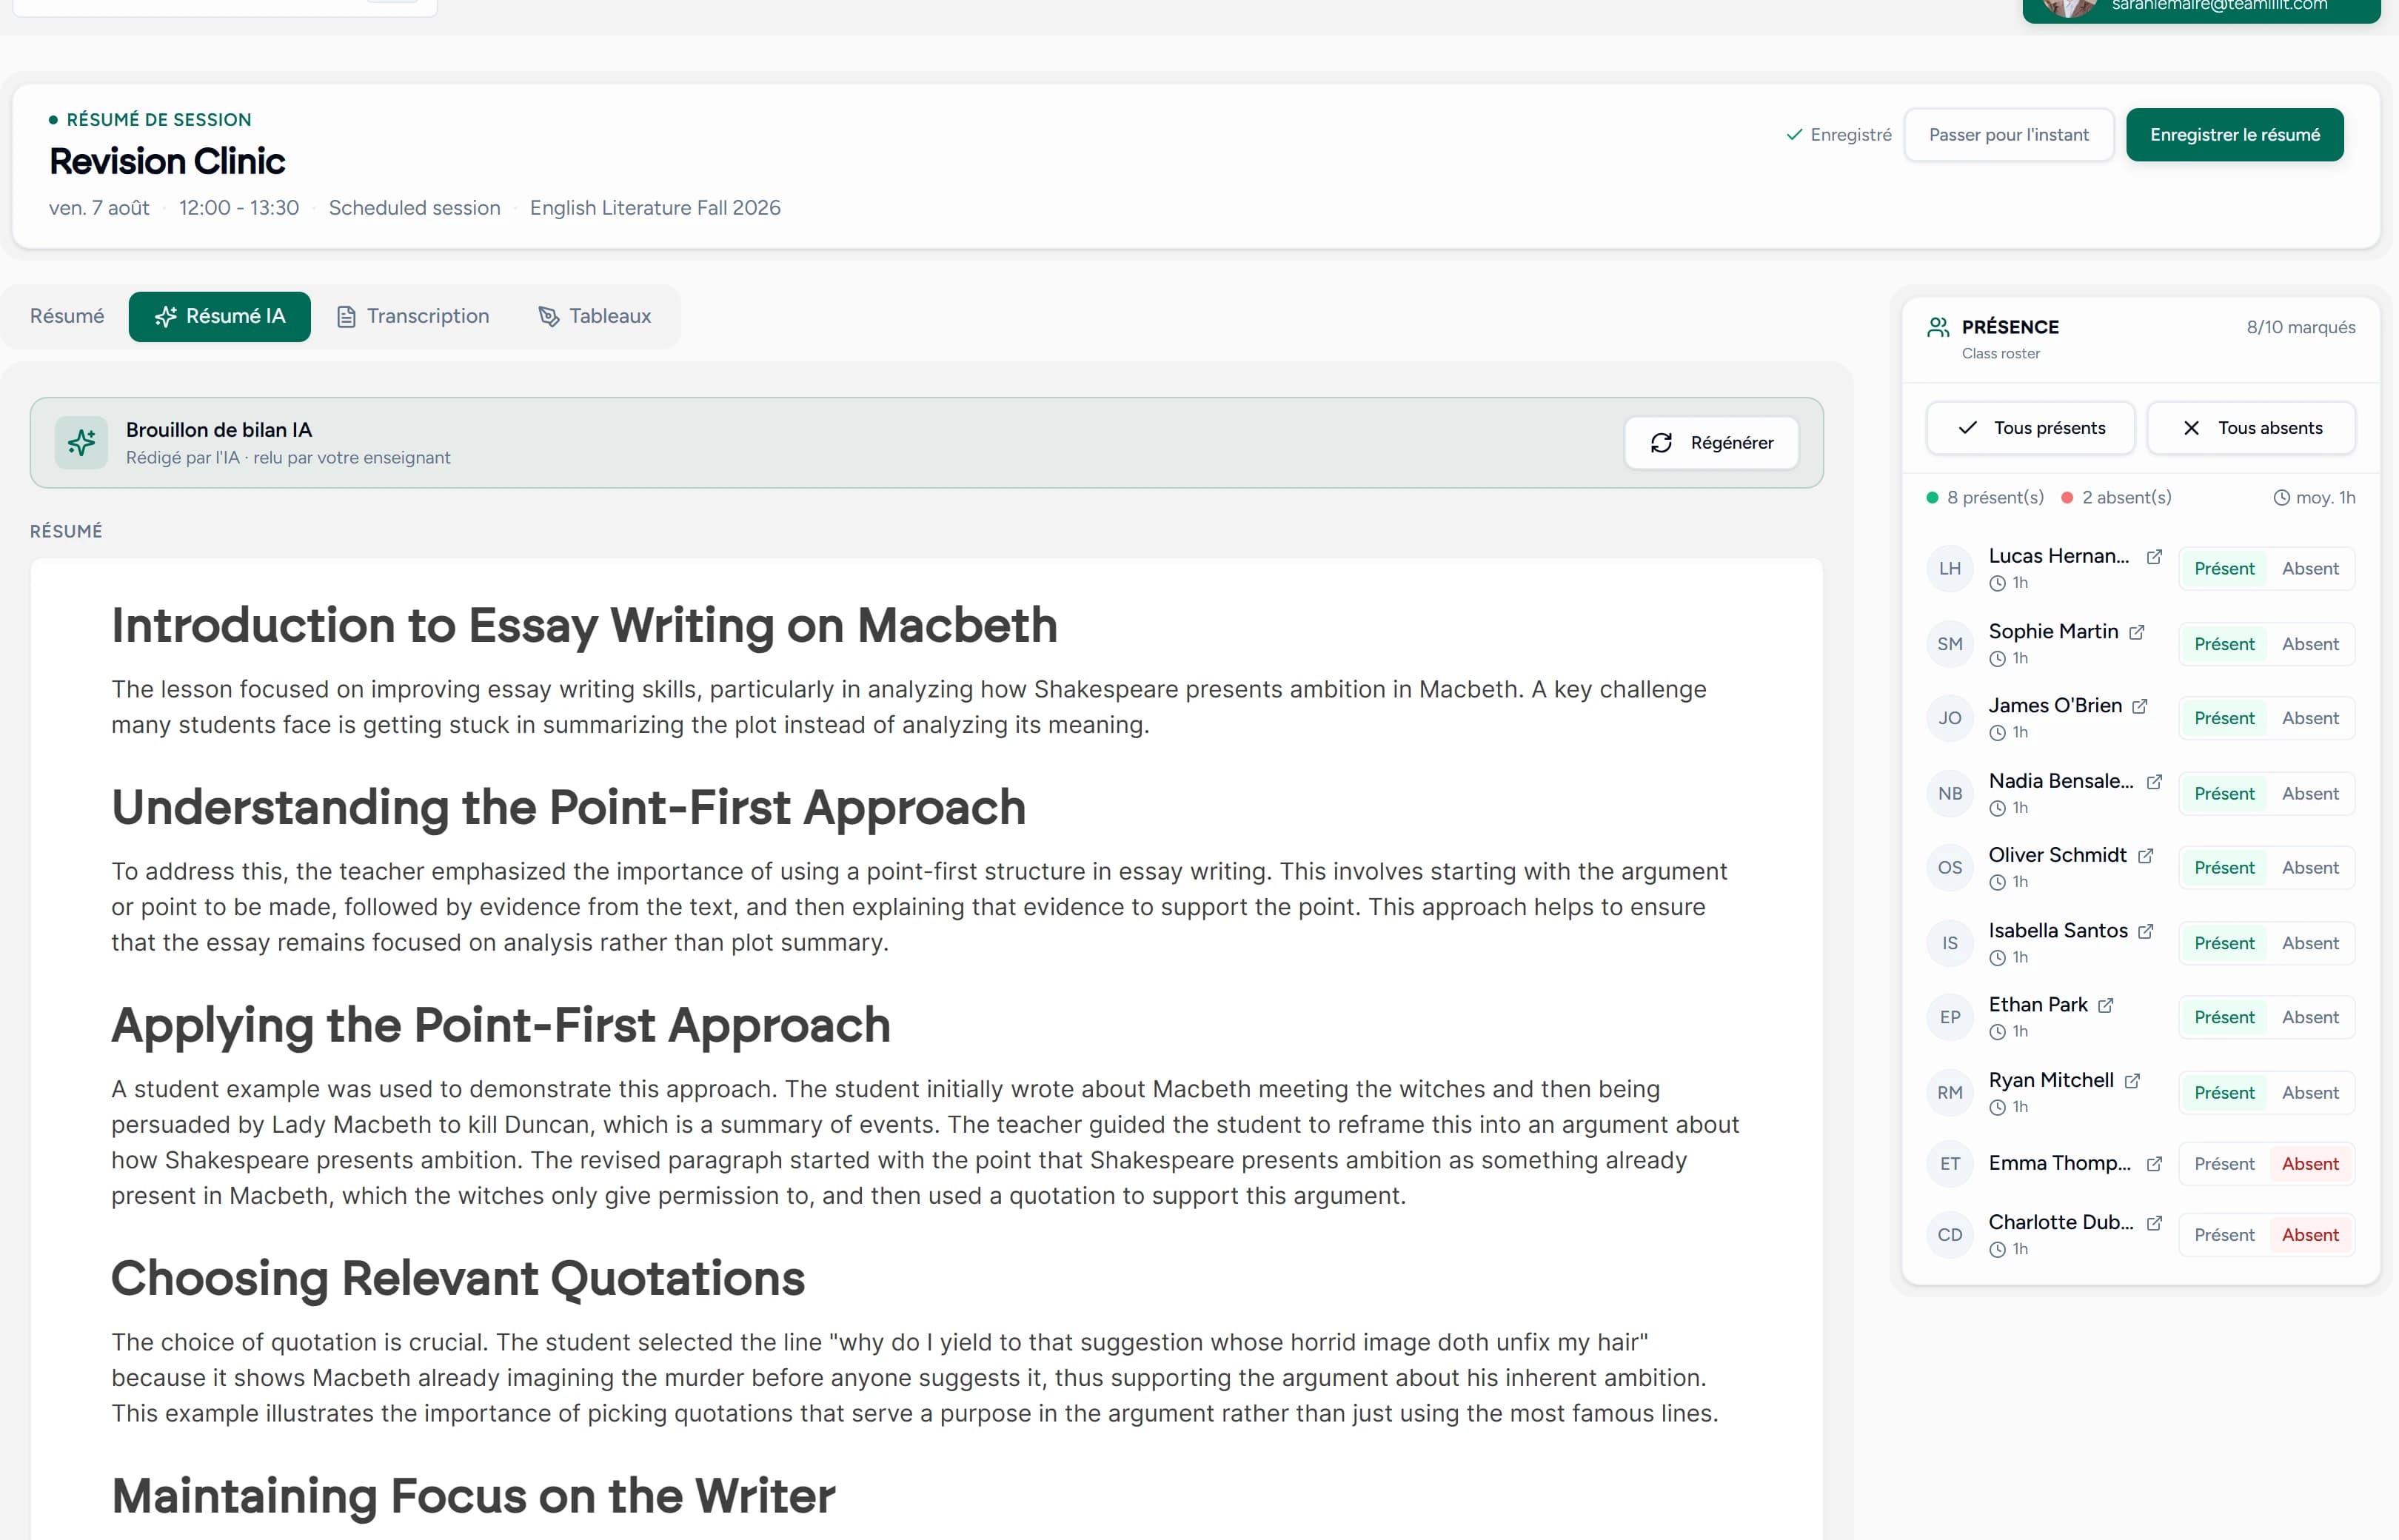Click the Présence roster people icon
The image size is (2399, 1540).
1938,327
